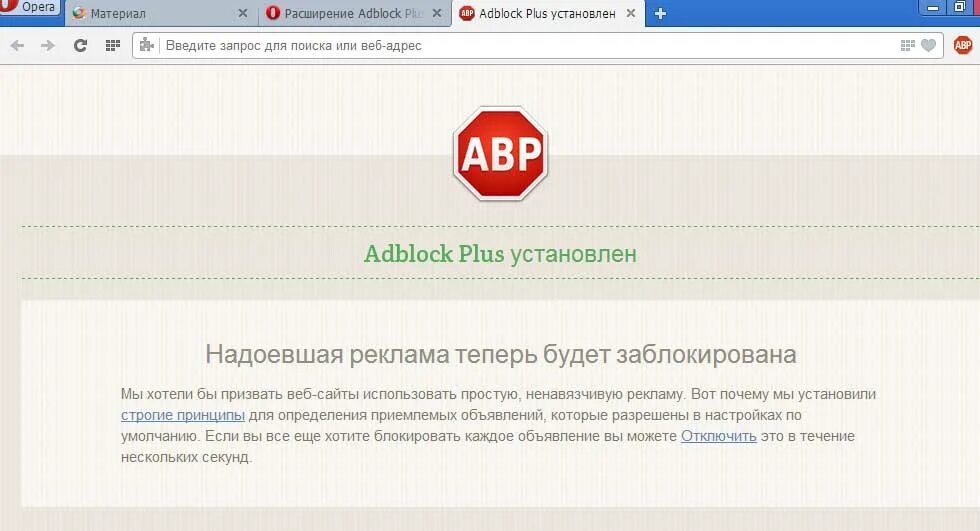Click the Надоевшая реклама теперь будет заблокирована heading
Viewport: 980px width, 531px height.
pos(501,354)
